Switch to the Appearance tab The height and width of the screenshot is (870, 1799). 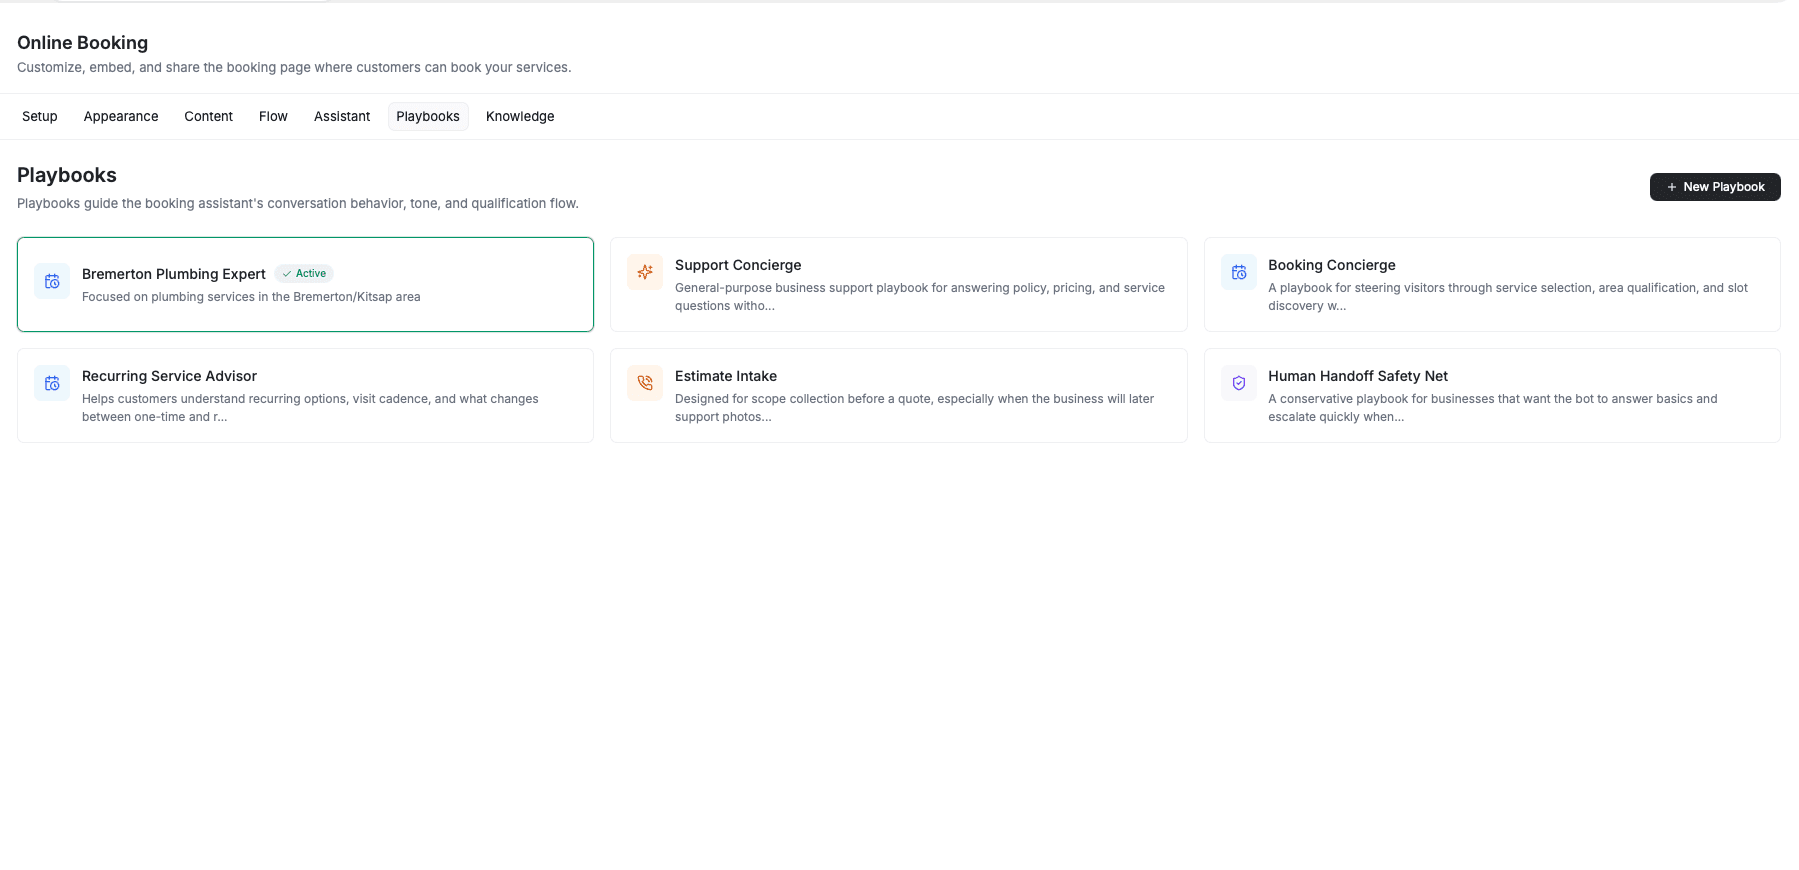[x=121, y=116]
